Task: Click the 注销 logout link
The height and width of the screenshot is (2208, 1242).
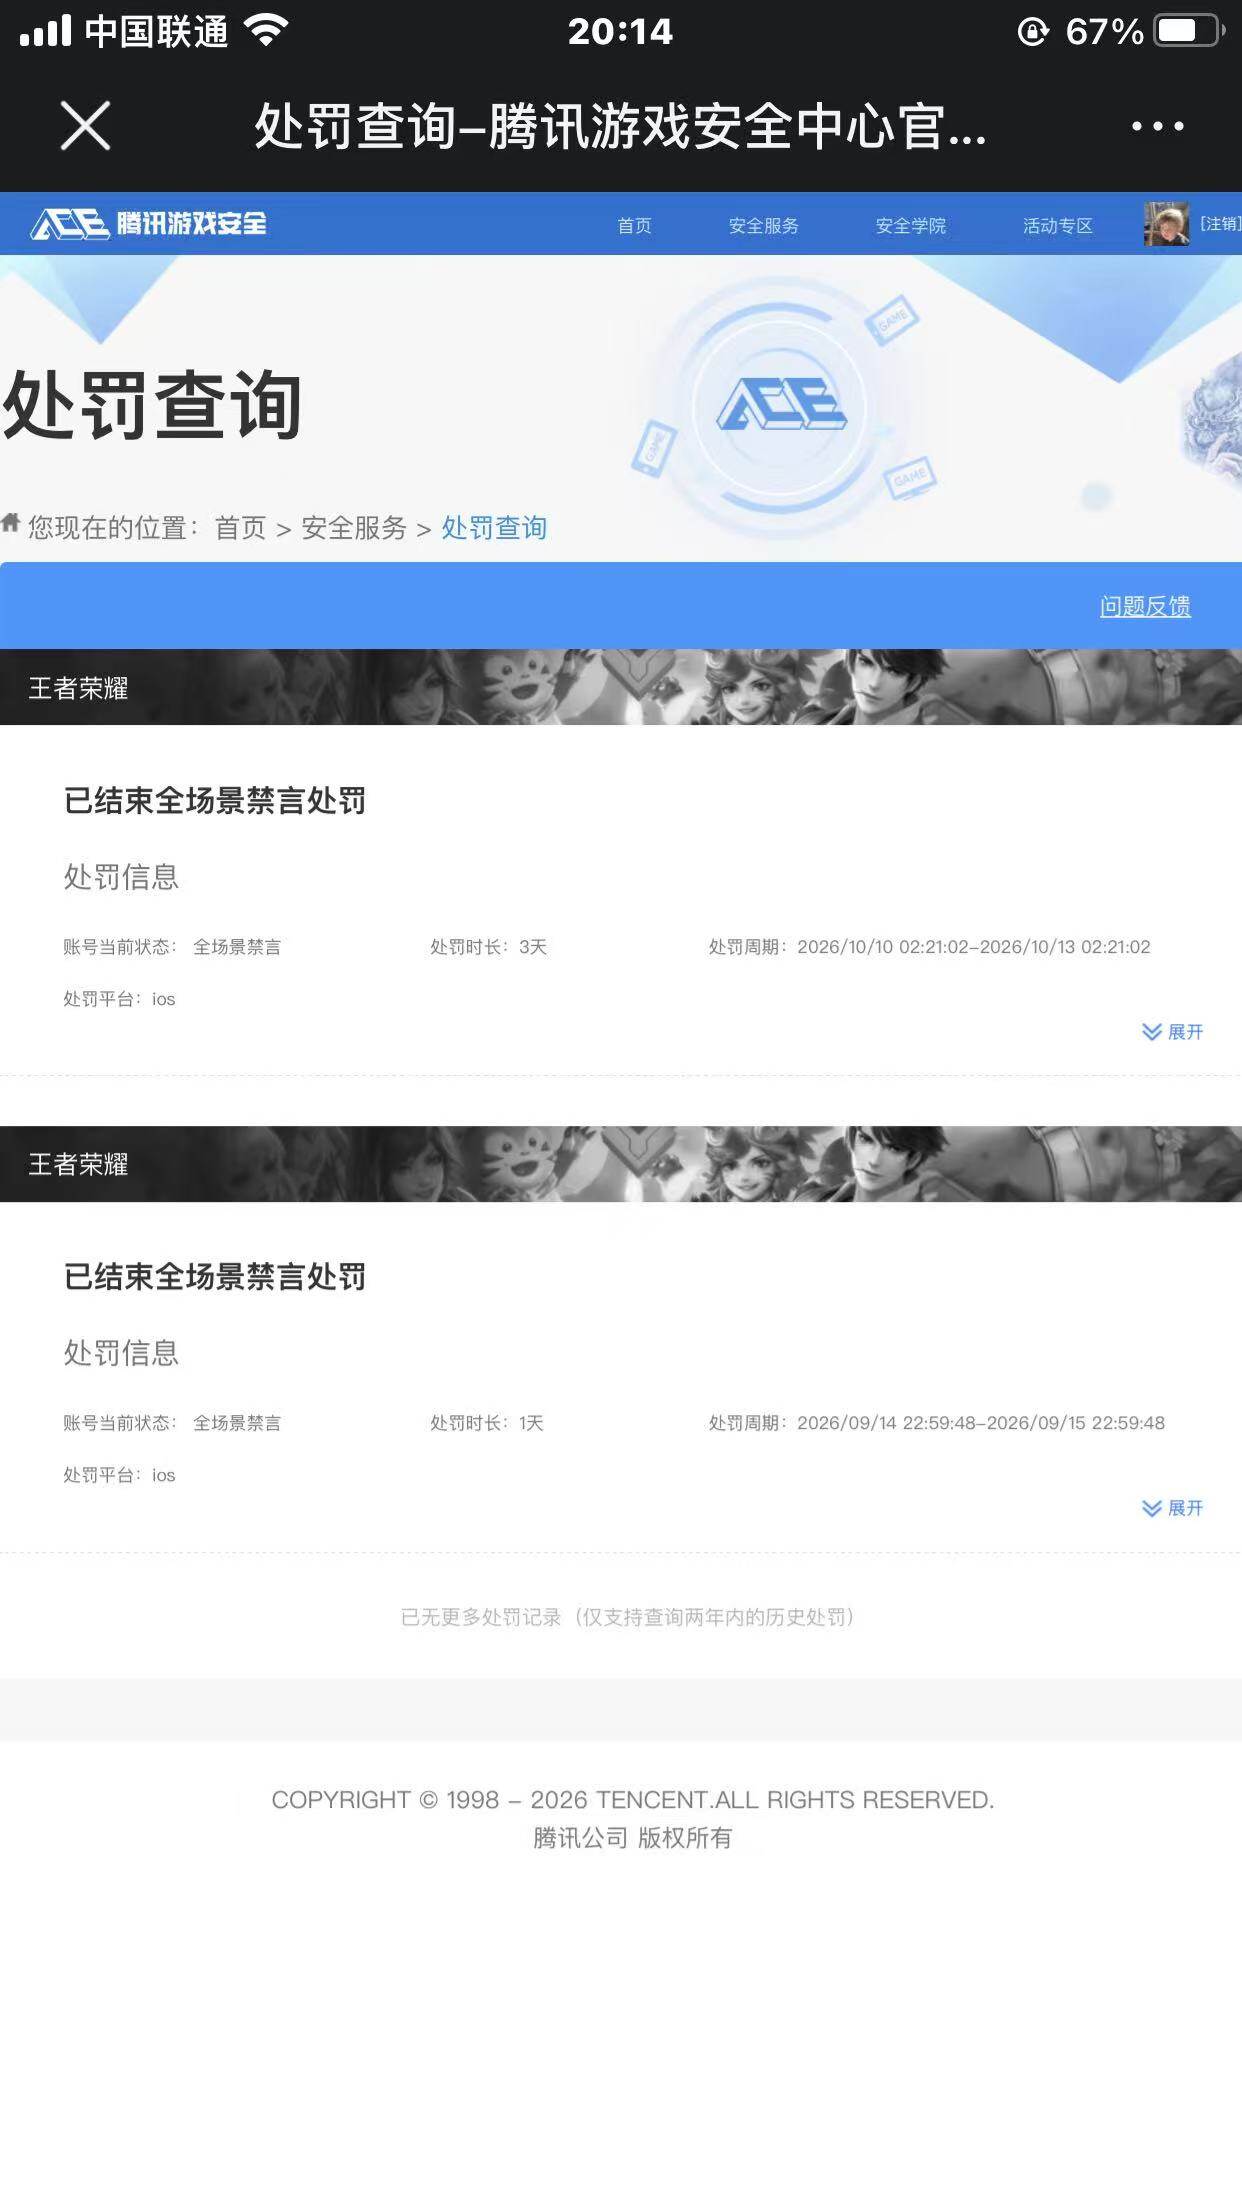Action: [1220, 224]
